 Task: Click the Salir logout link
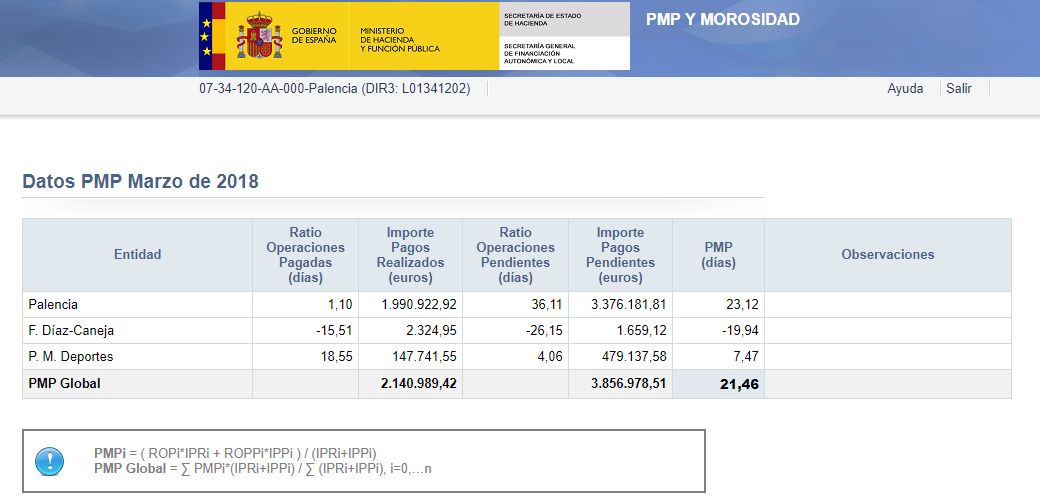point(959,88)
